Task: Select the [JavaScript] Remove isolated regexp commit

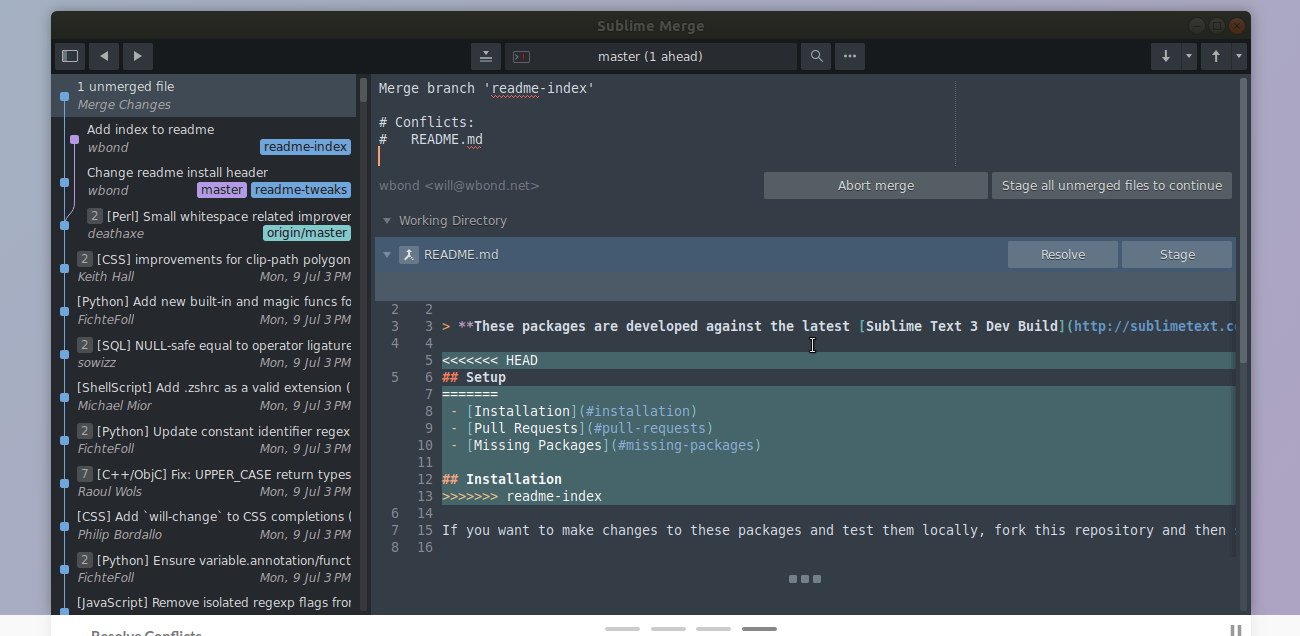Action: (x=204, y=603)
